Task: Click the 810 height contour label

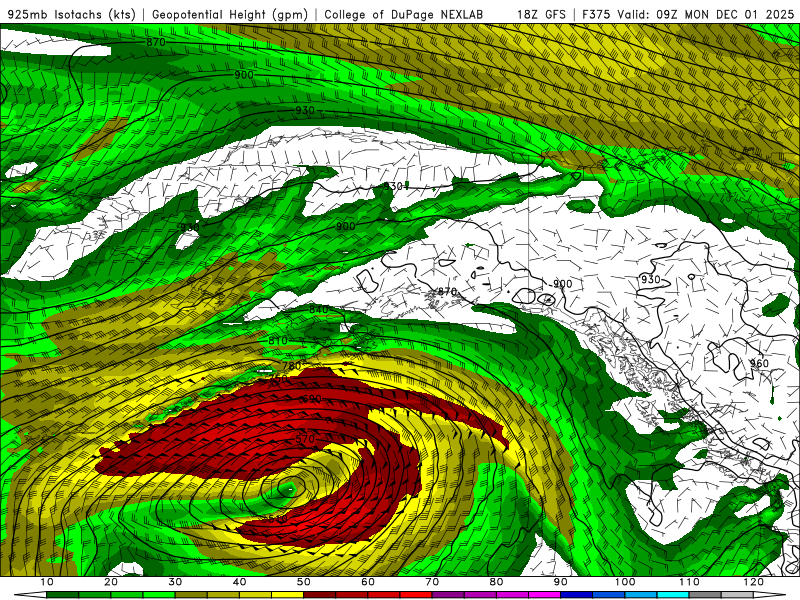Action: pos(278,340)
